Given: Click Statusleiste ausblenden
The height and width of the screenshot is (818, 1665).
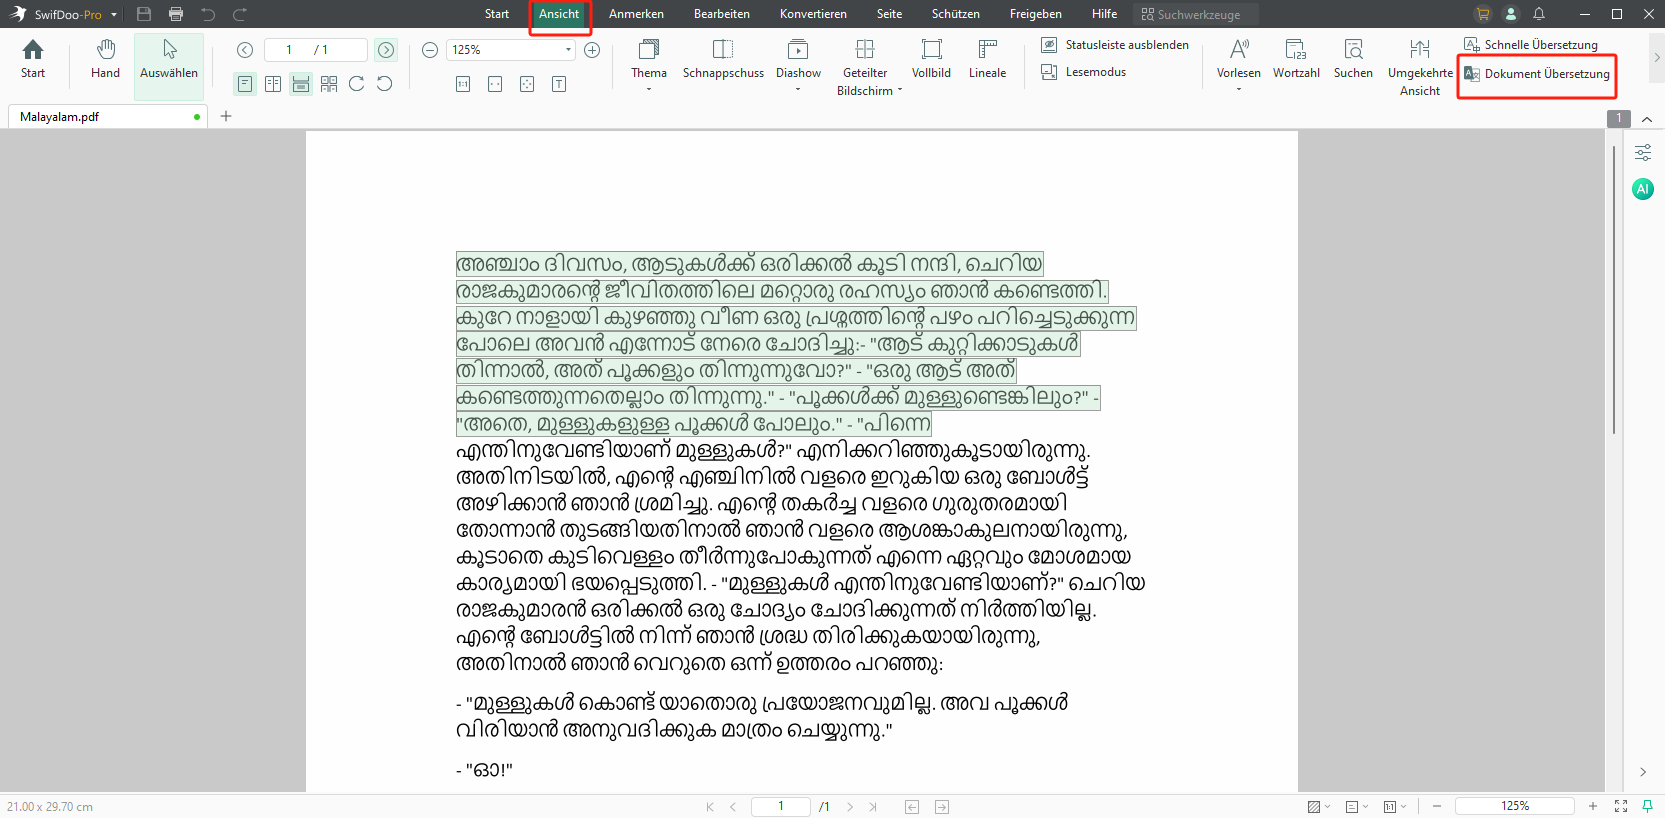Looking at the screenshot, I should pos(1115,45).
